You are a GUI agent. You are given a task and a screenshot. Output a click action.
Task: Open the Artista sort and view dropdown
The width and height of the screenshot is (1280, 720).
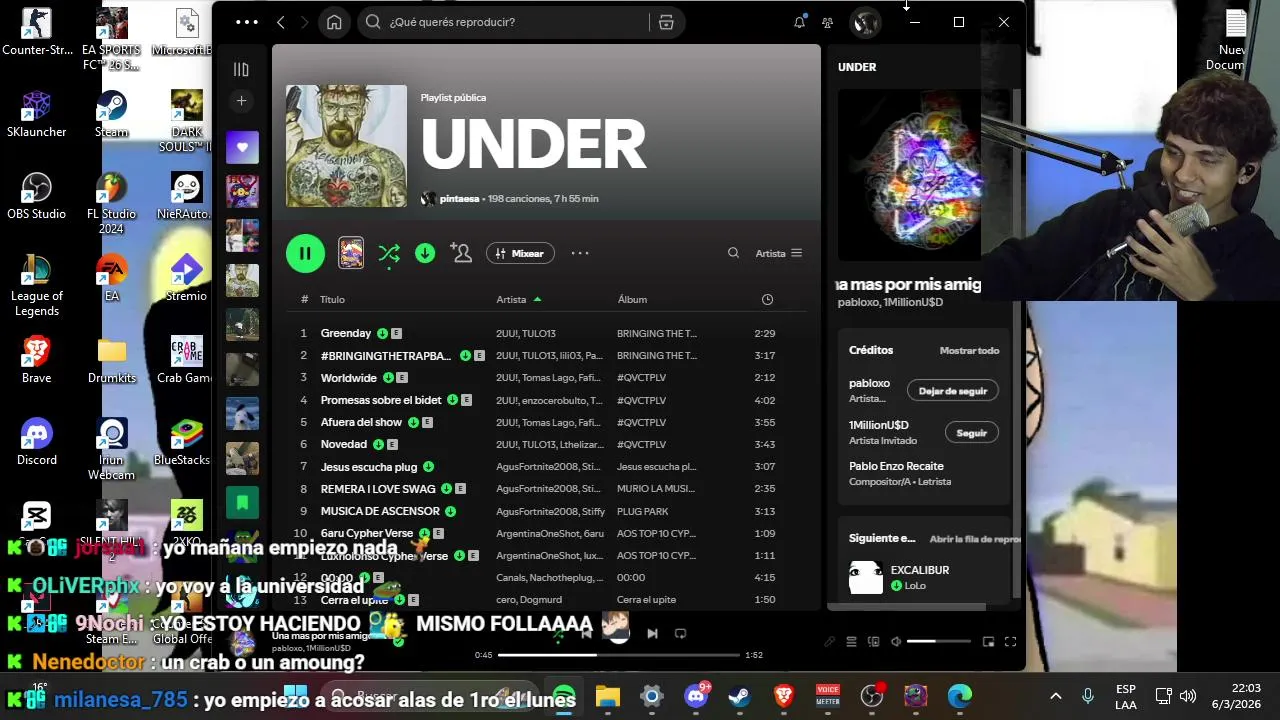coord(778,253)
